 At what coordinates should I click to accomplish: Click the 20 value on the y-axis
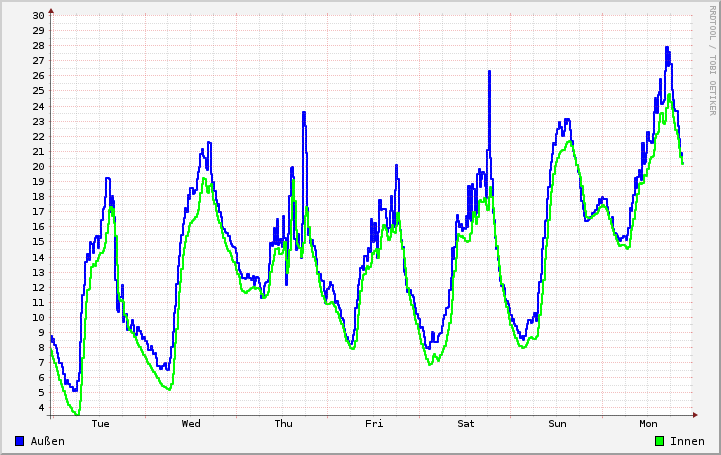click(38, 167)
